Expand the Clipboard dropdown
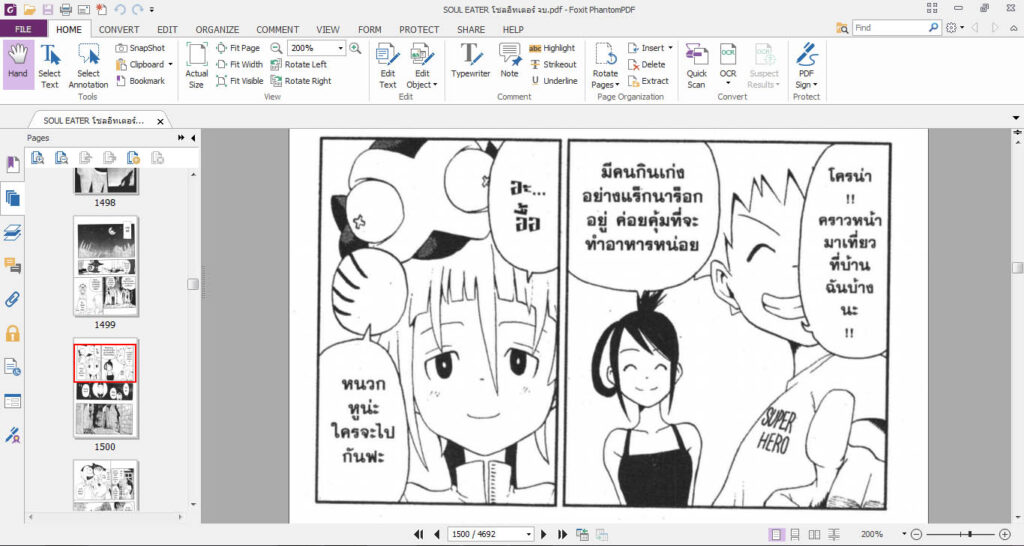 [170, 65]
